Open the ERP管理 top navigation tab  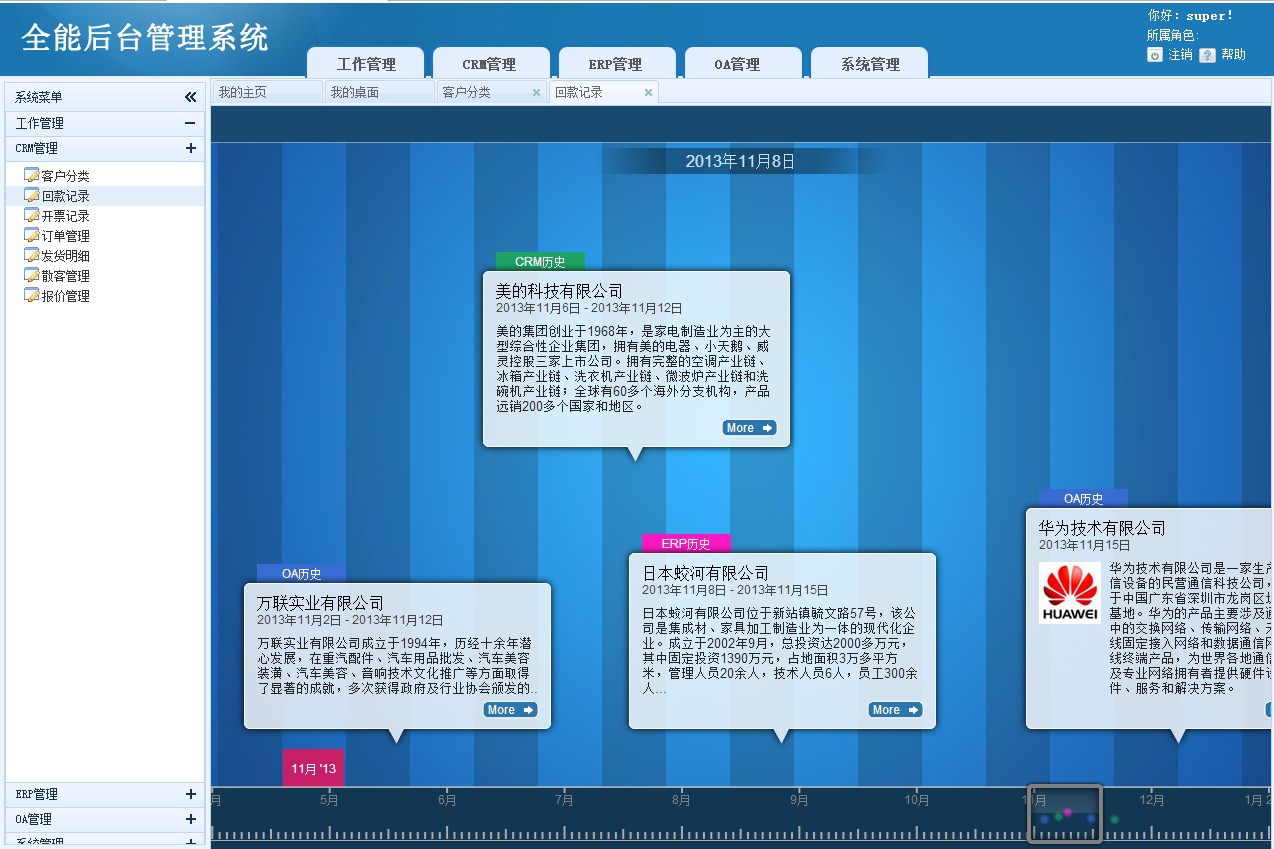click(x=617, y=63)
